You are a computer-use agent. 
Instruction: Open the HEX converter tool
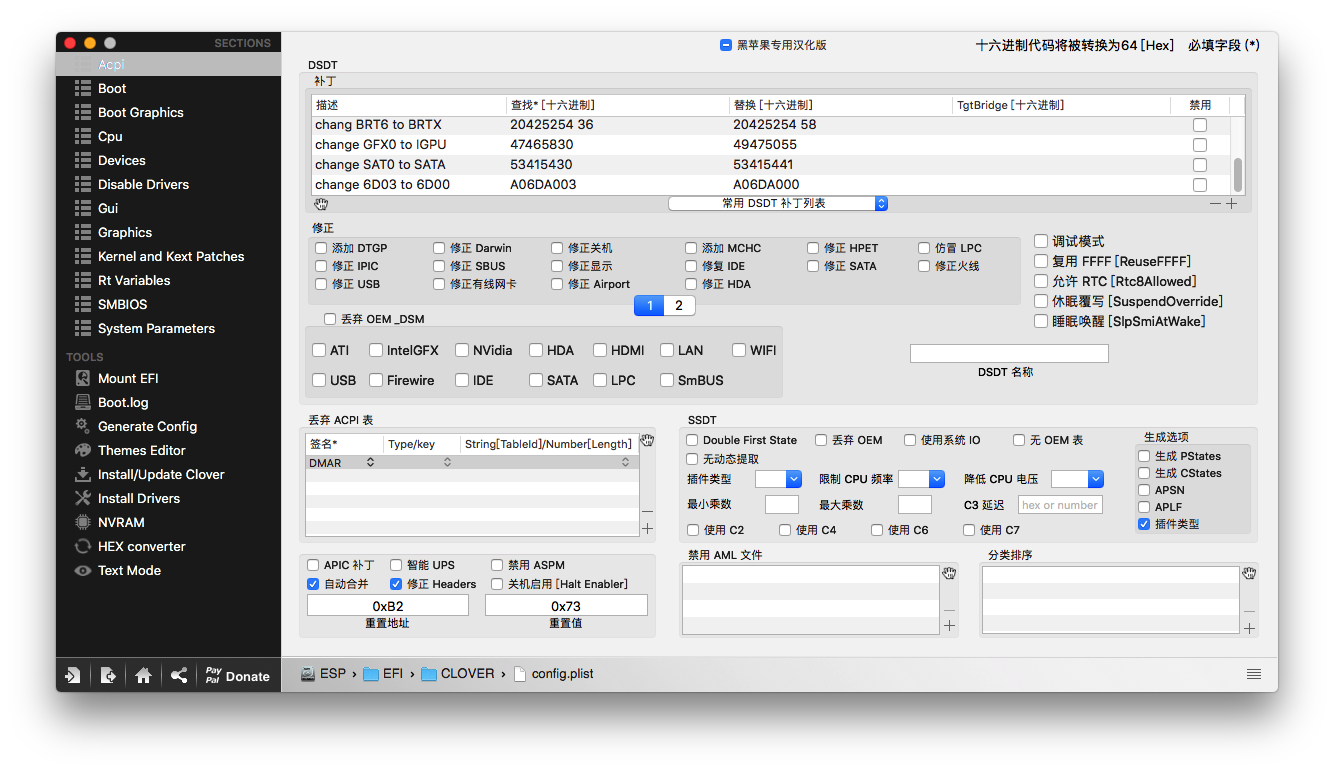(142, 546)
